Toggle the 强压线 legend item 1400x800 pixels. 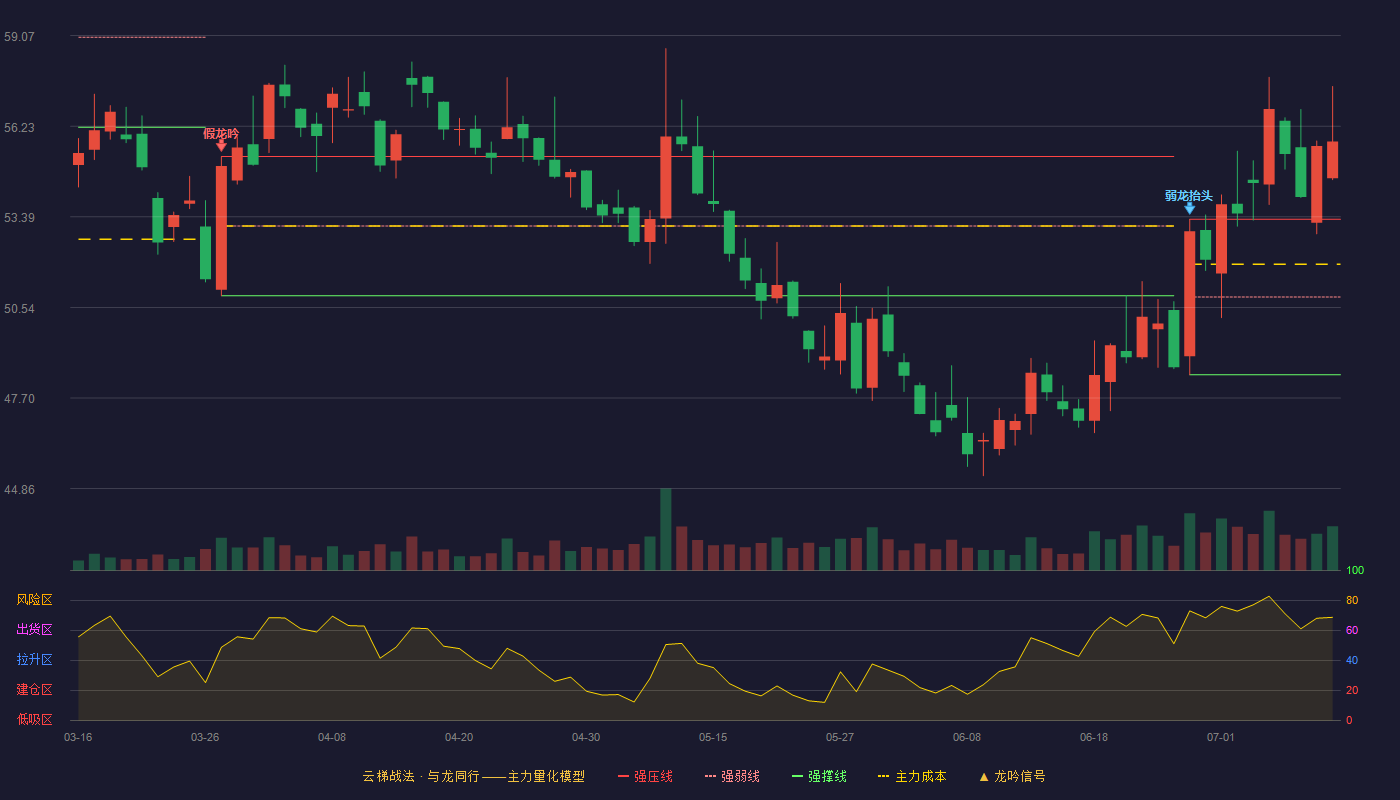click(x=645, y=776)
